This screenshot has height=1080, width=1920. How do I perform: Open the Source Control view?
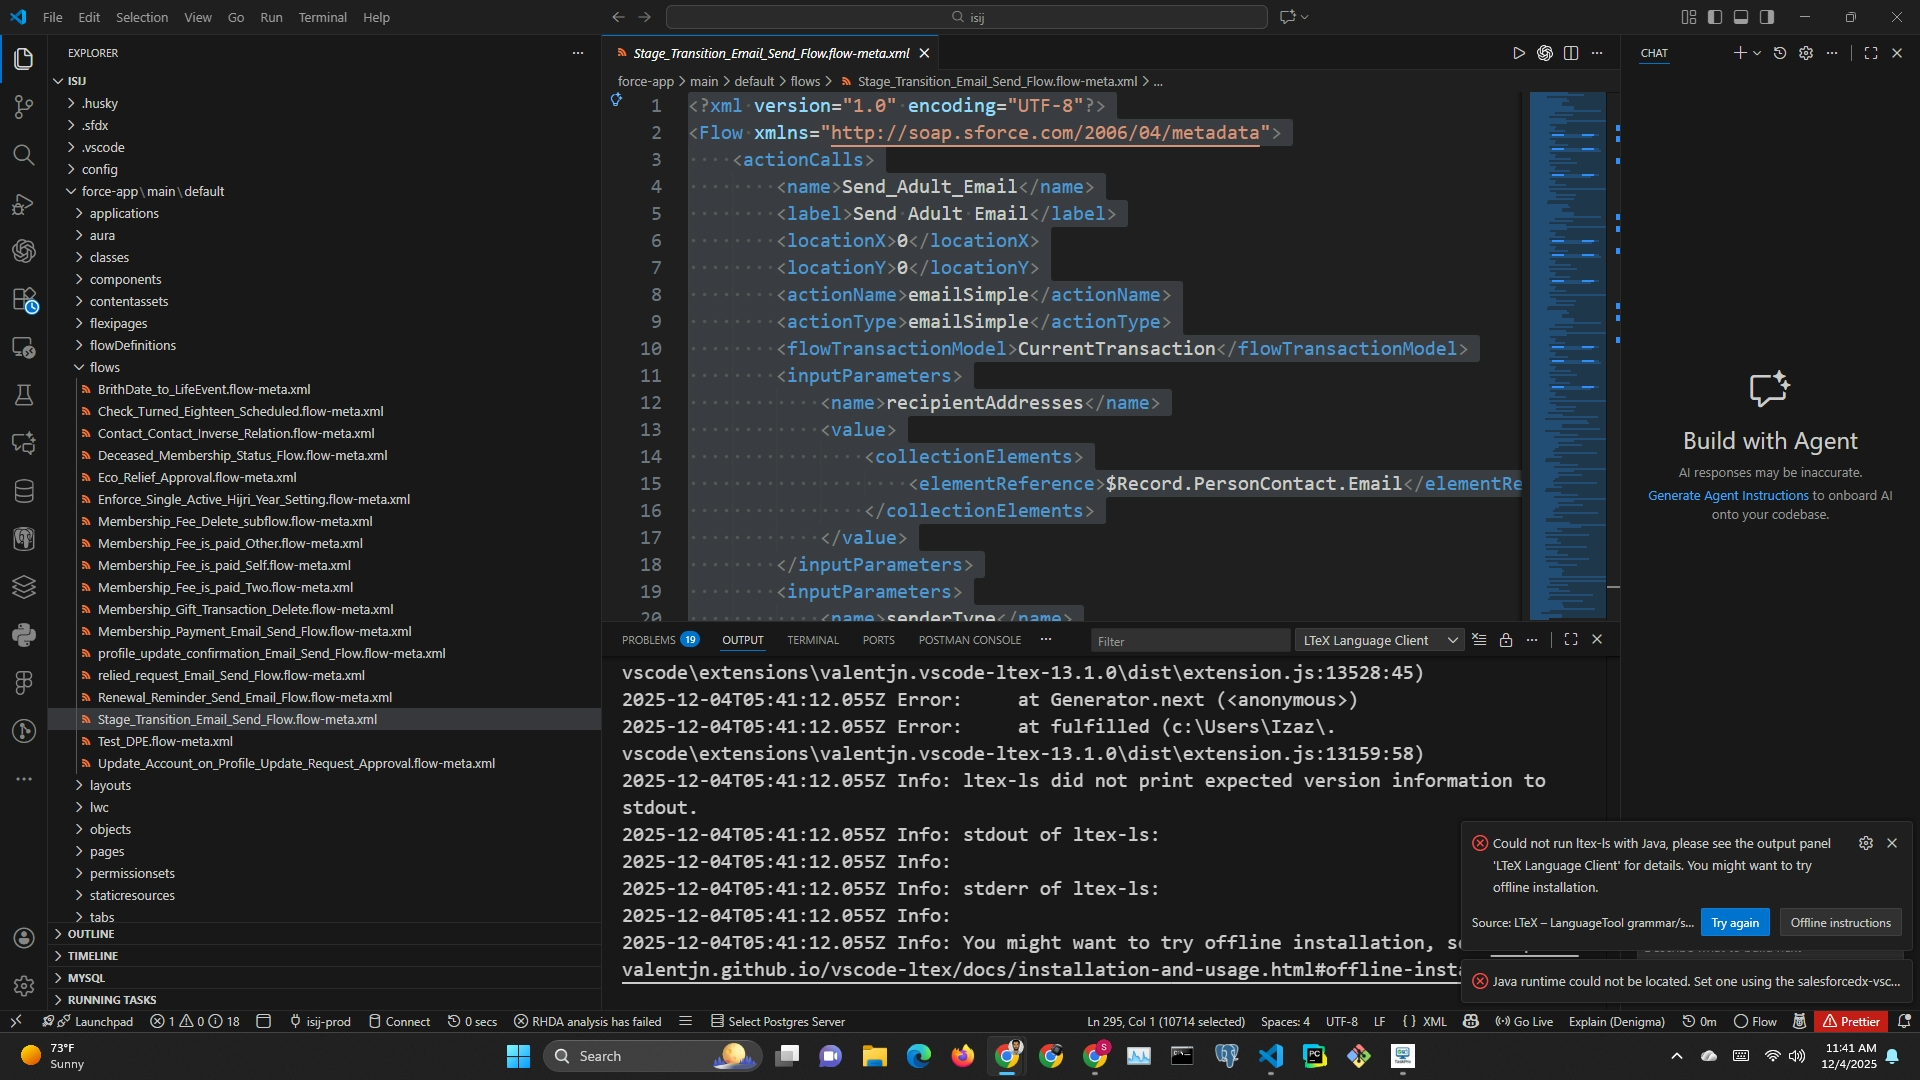[x=24, y=107]
